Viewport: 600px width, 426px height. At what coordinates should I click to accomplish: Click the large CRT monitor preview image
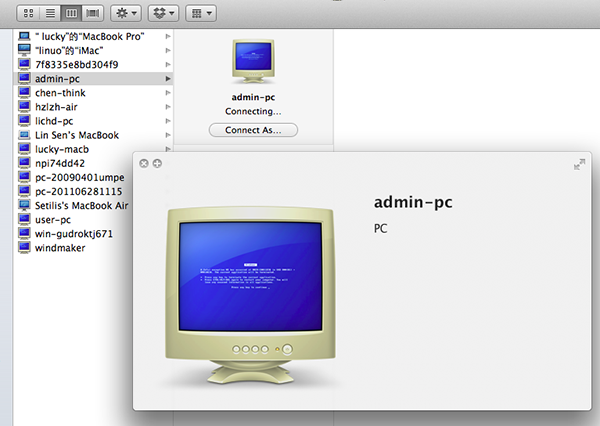click(250, 296)
